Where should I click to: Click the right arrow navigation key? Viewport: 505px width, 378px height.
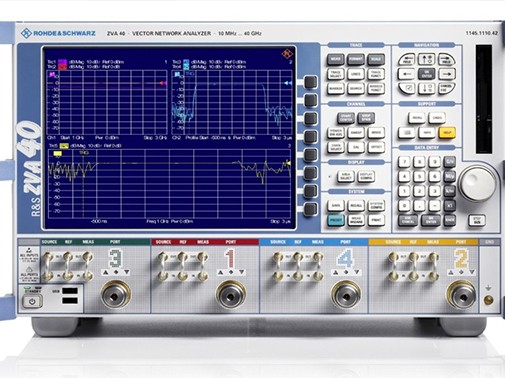[x=447, y=74]
